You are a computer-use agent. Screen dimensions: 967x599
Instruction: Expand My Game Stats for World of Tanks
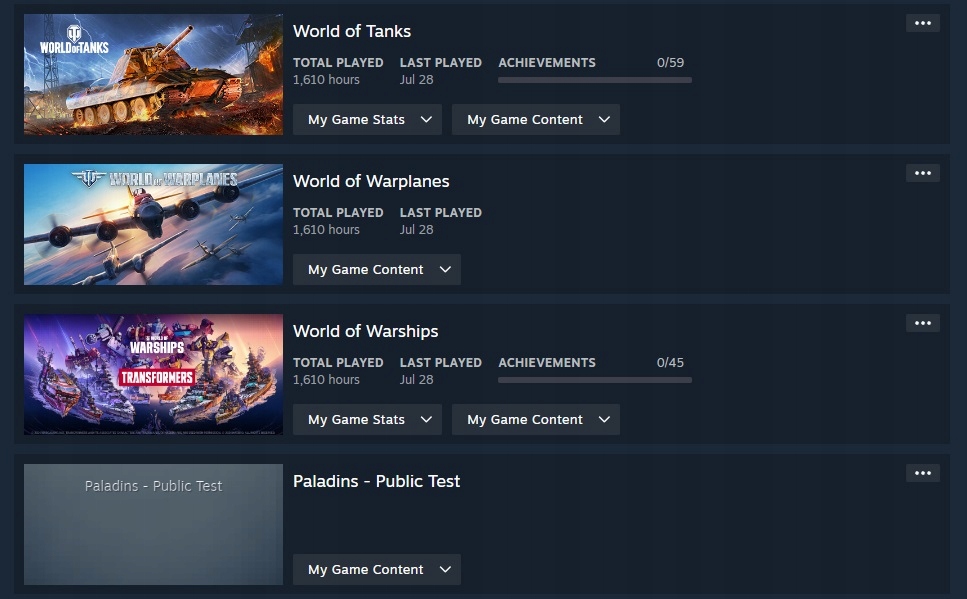367,120
